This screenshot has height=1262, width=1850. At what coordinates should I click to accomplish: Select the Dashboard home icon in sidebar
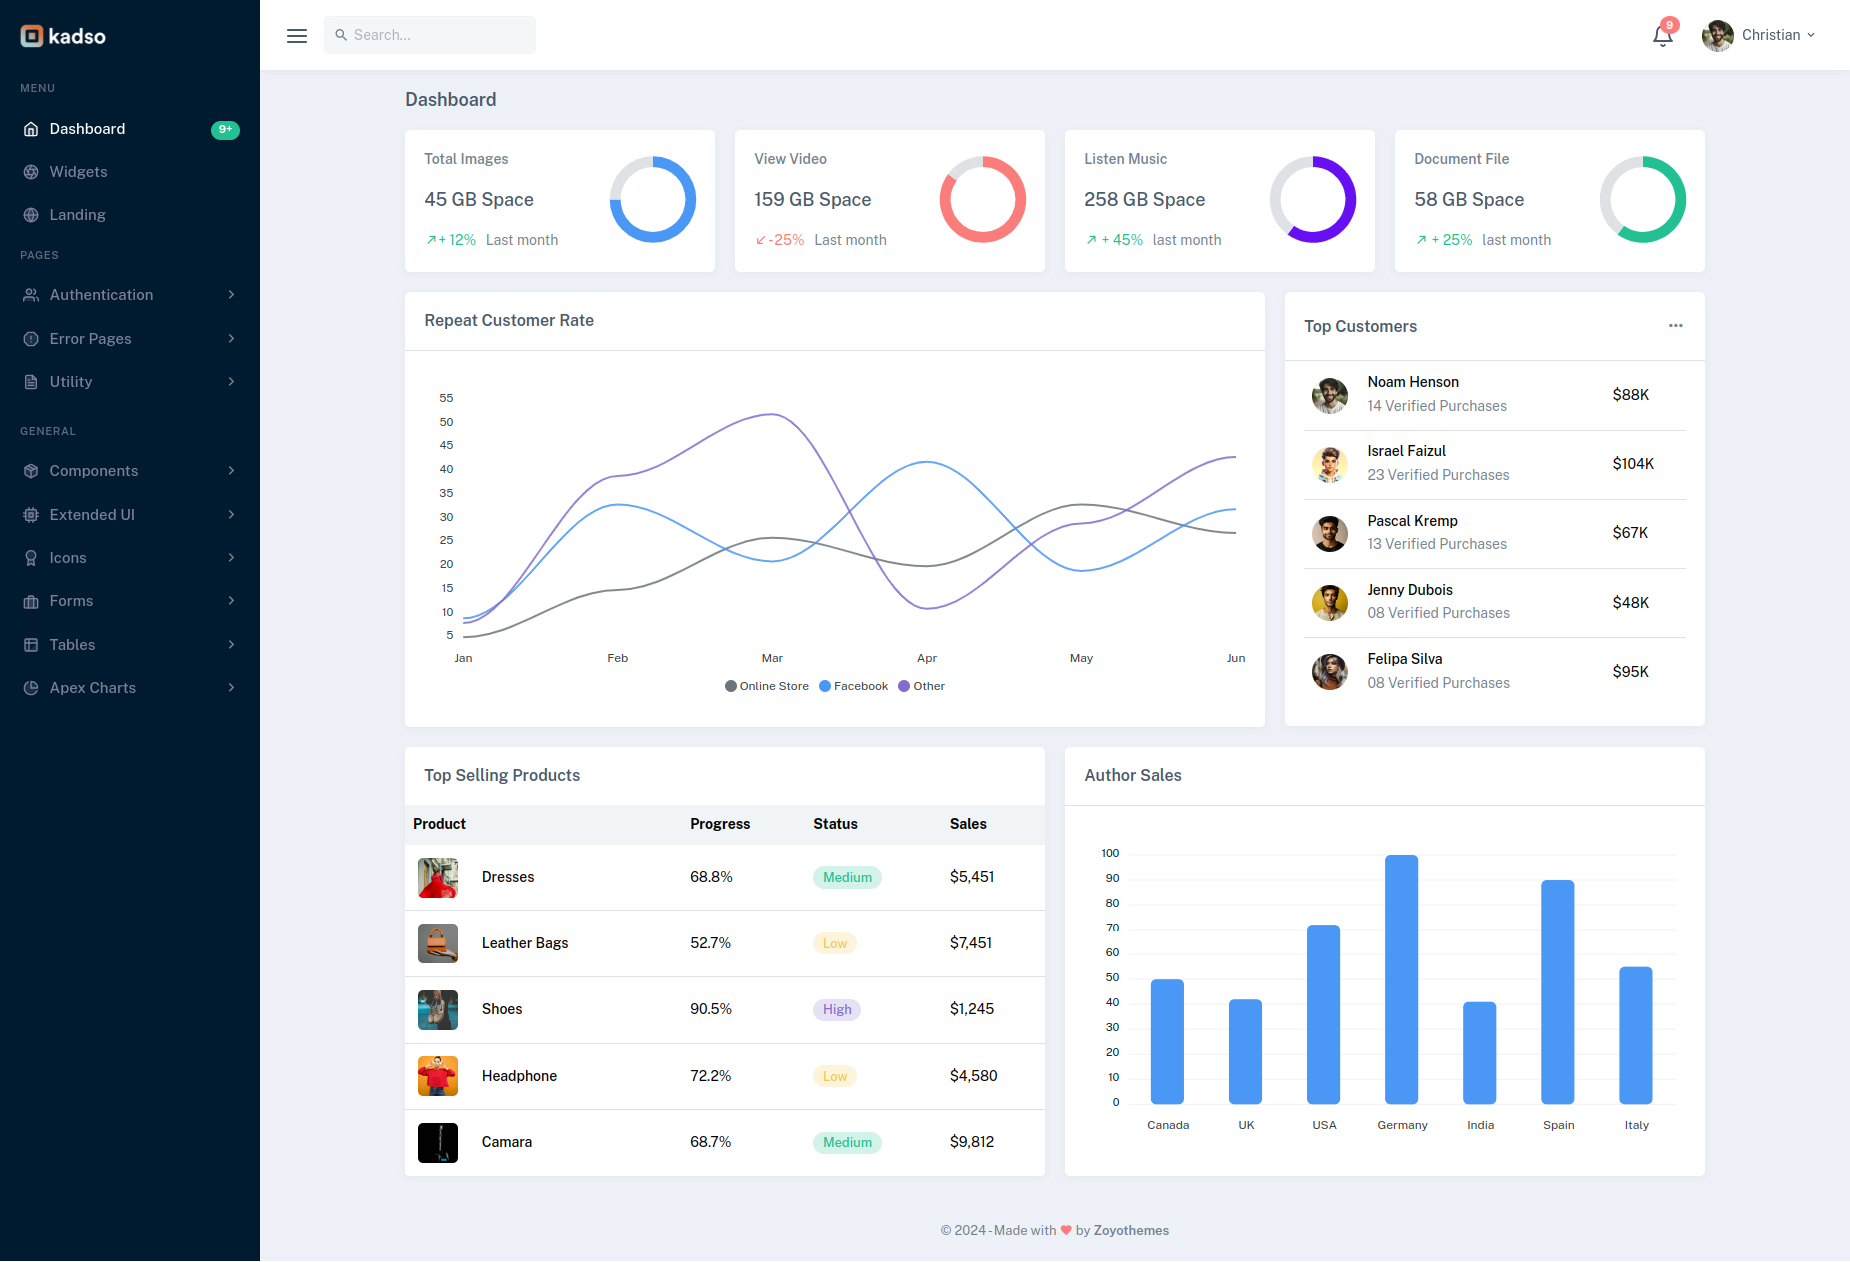click(x=31, y=128)
